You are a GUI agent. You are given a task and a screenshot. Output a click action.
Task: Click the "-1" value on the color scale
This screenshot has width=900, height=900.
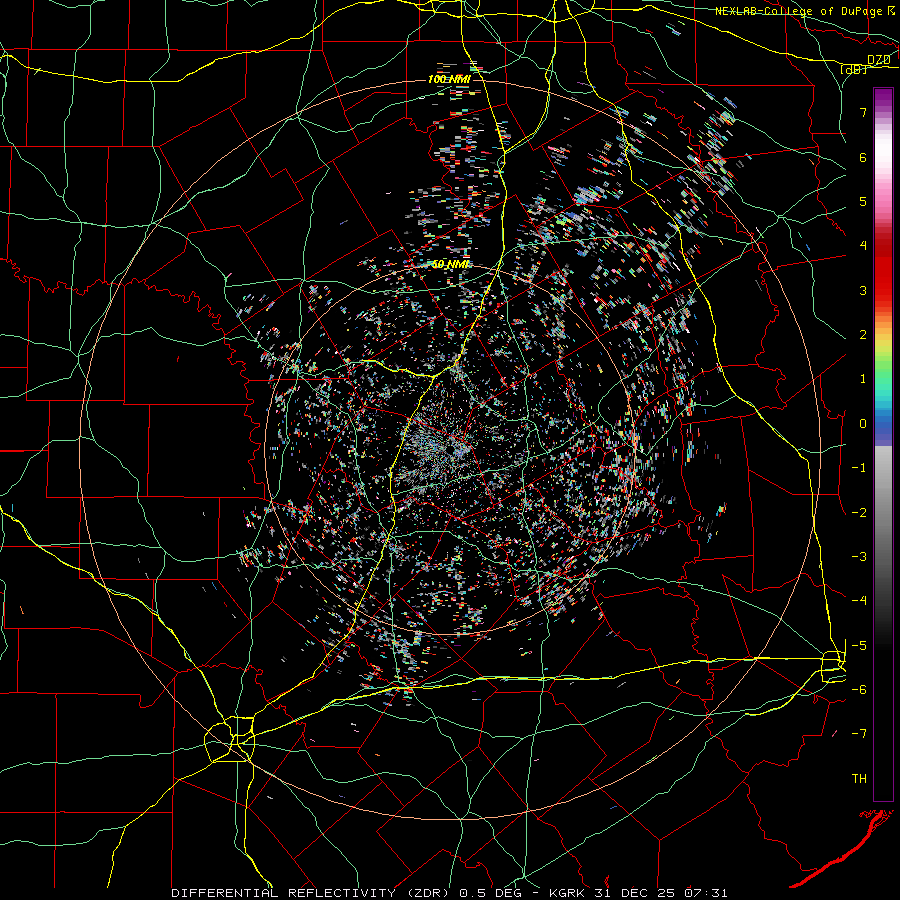click(859, 468)
